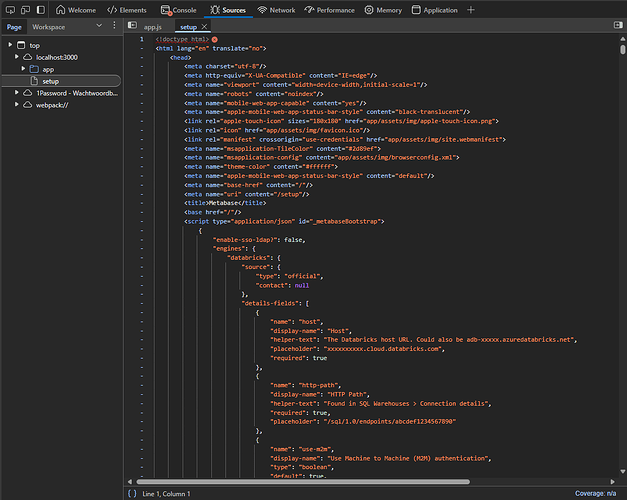Click the Console panel icon
This screenshot has width=627, height=500.
click(x=166, y=10)
